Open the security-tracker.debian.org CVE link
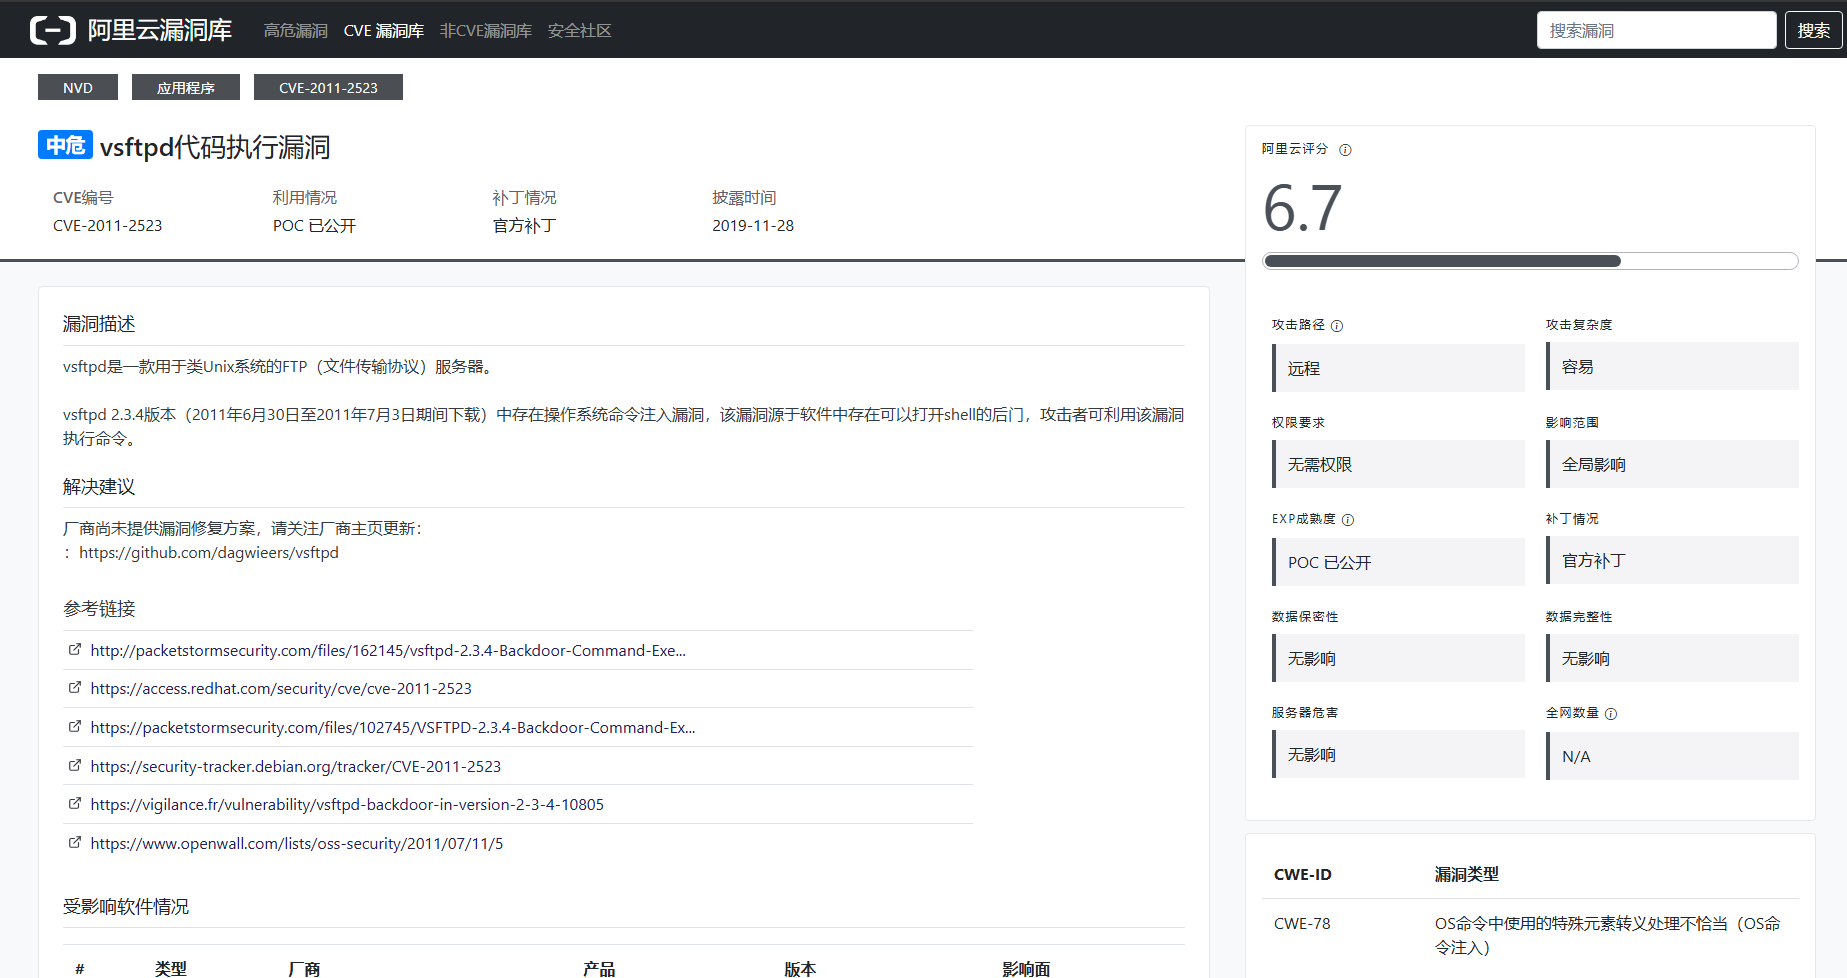 coord(296,767)
